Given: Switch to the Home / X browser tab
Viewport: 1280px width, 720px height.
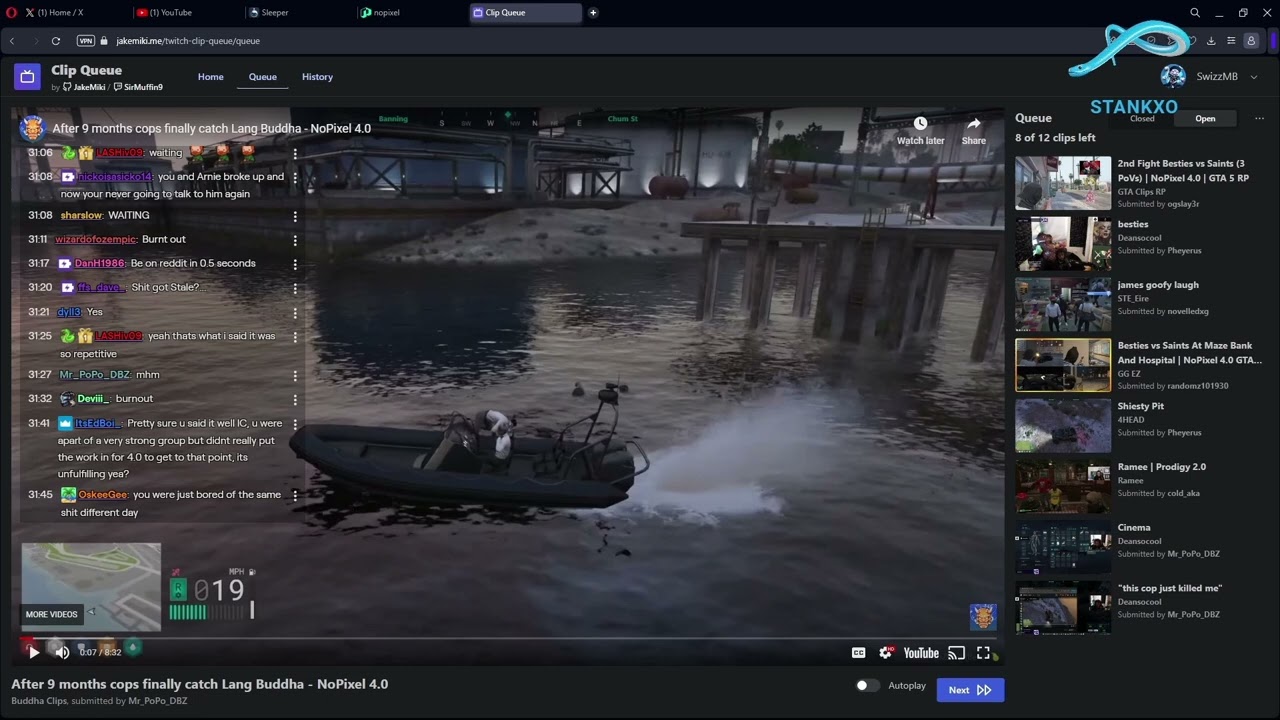Looking at the screenshot, I should [65, 13].
